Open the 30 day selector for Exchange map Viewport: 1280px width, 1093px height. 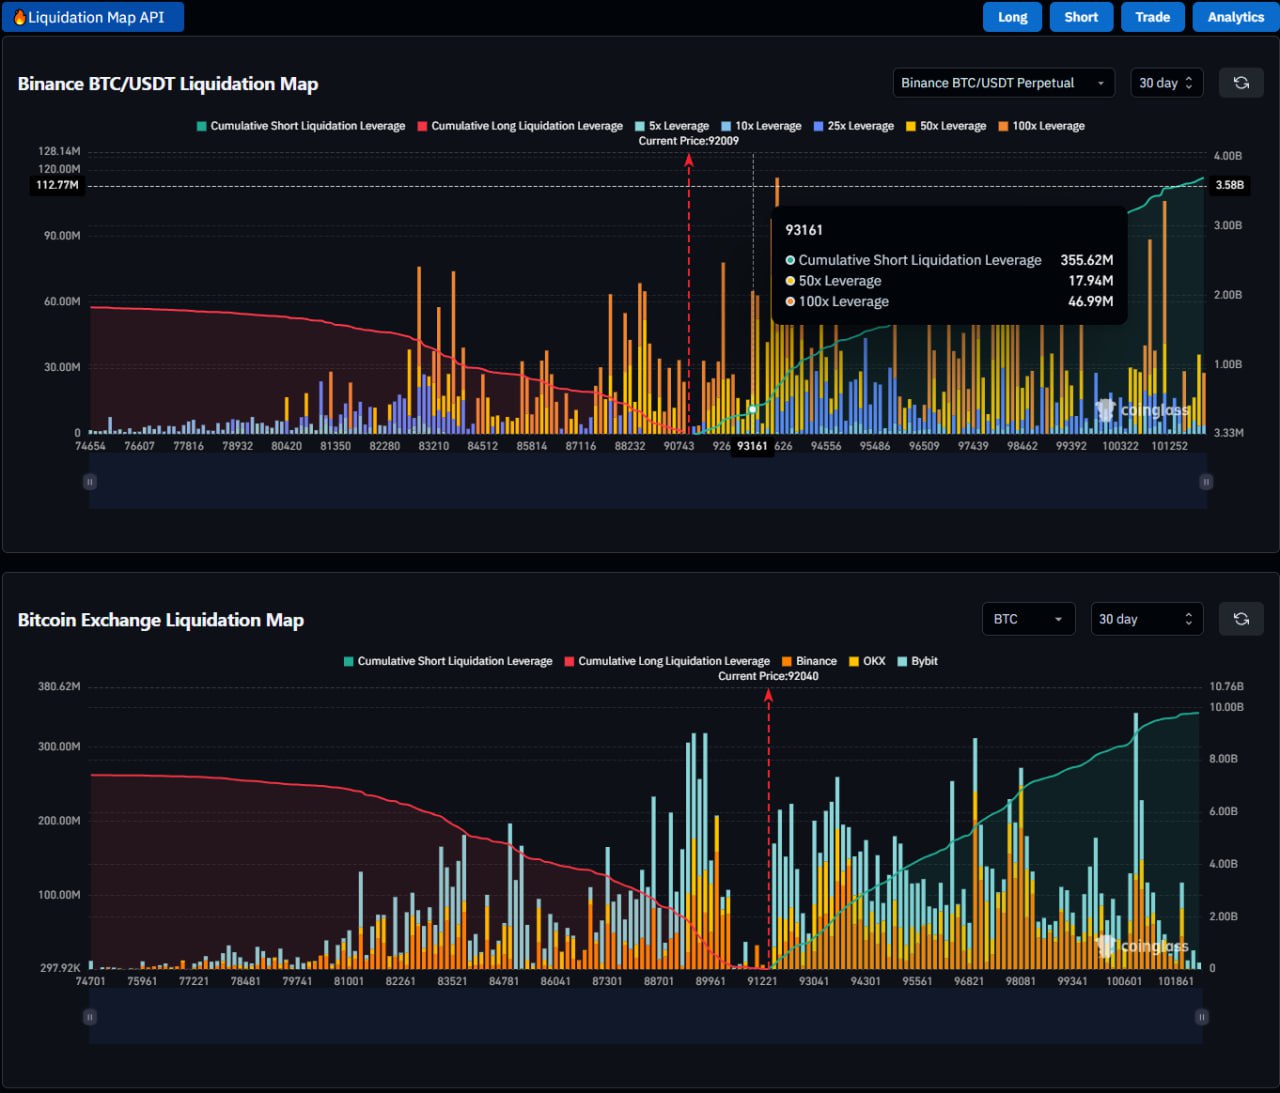(1146, 619)
